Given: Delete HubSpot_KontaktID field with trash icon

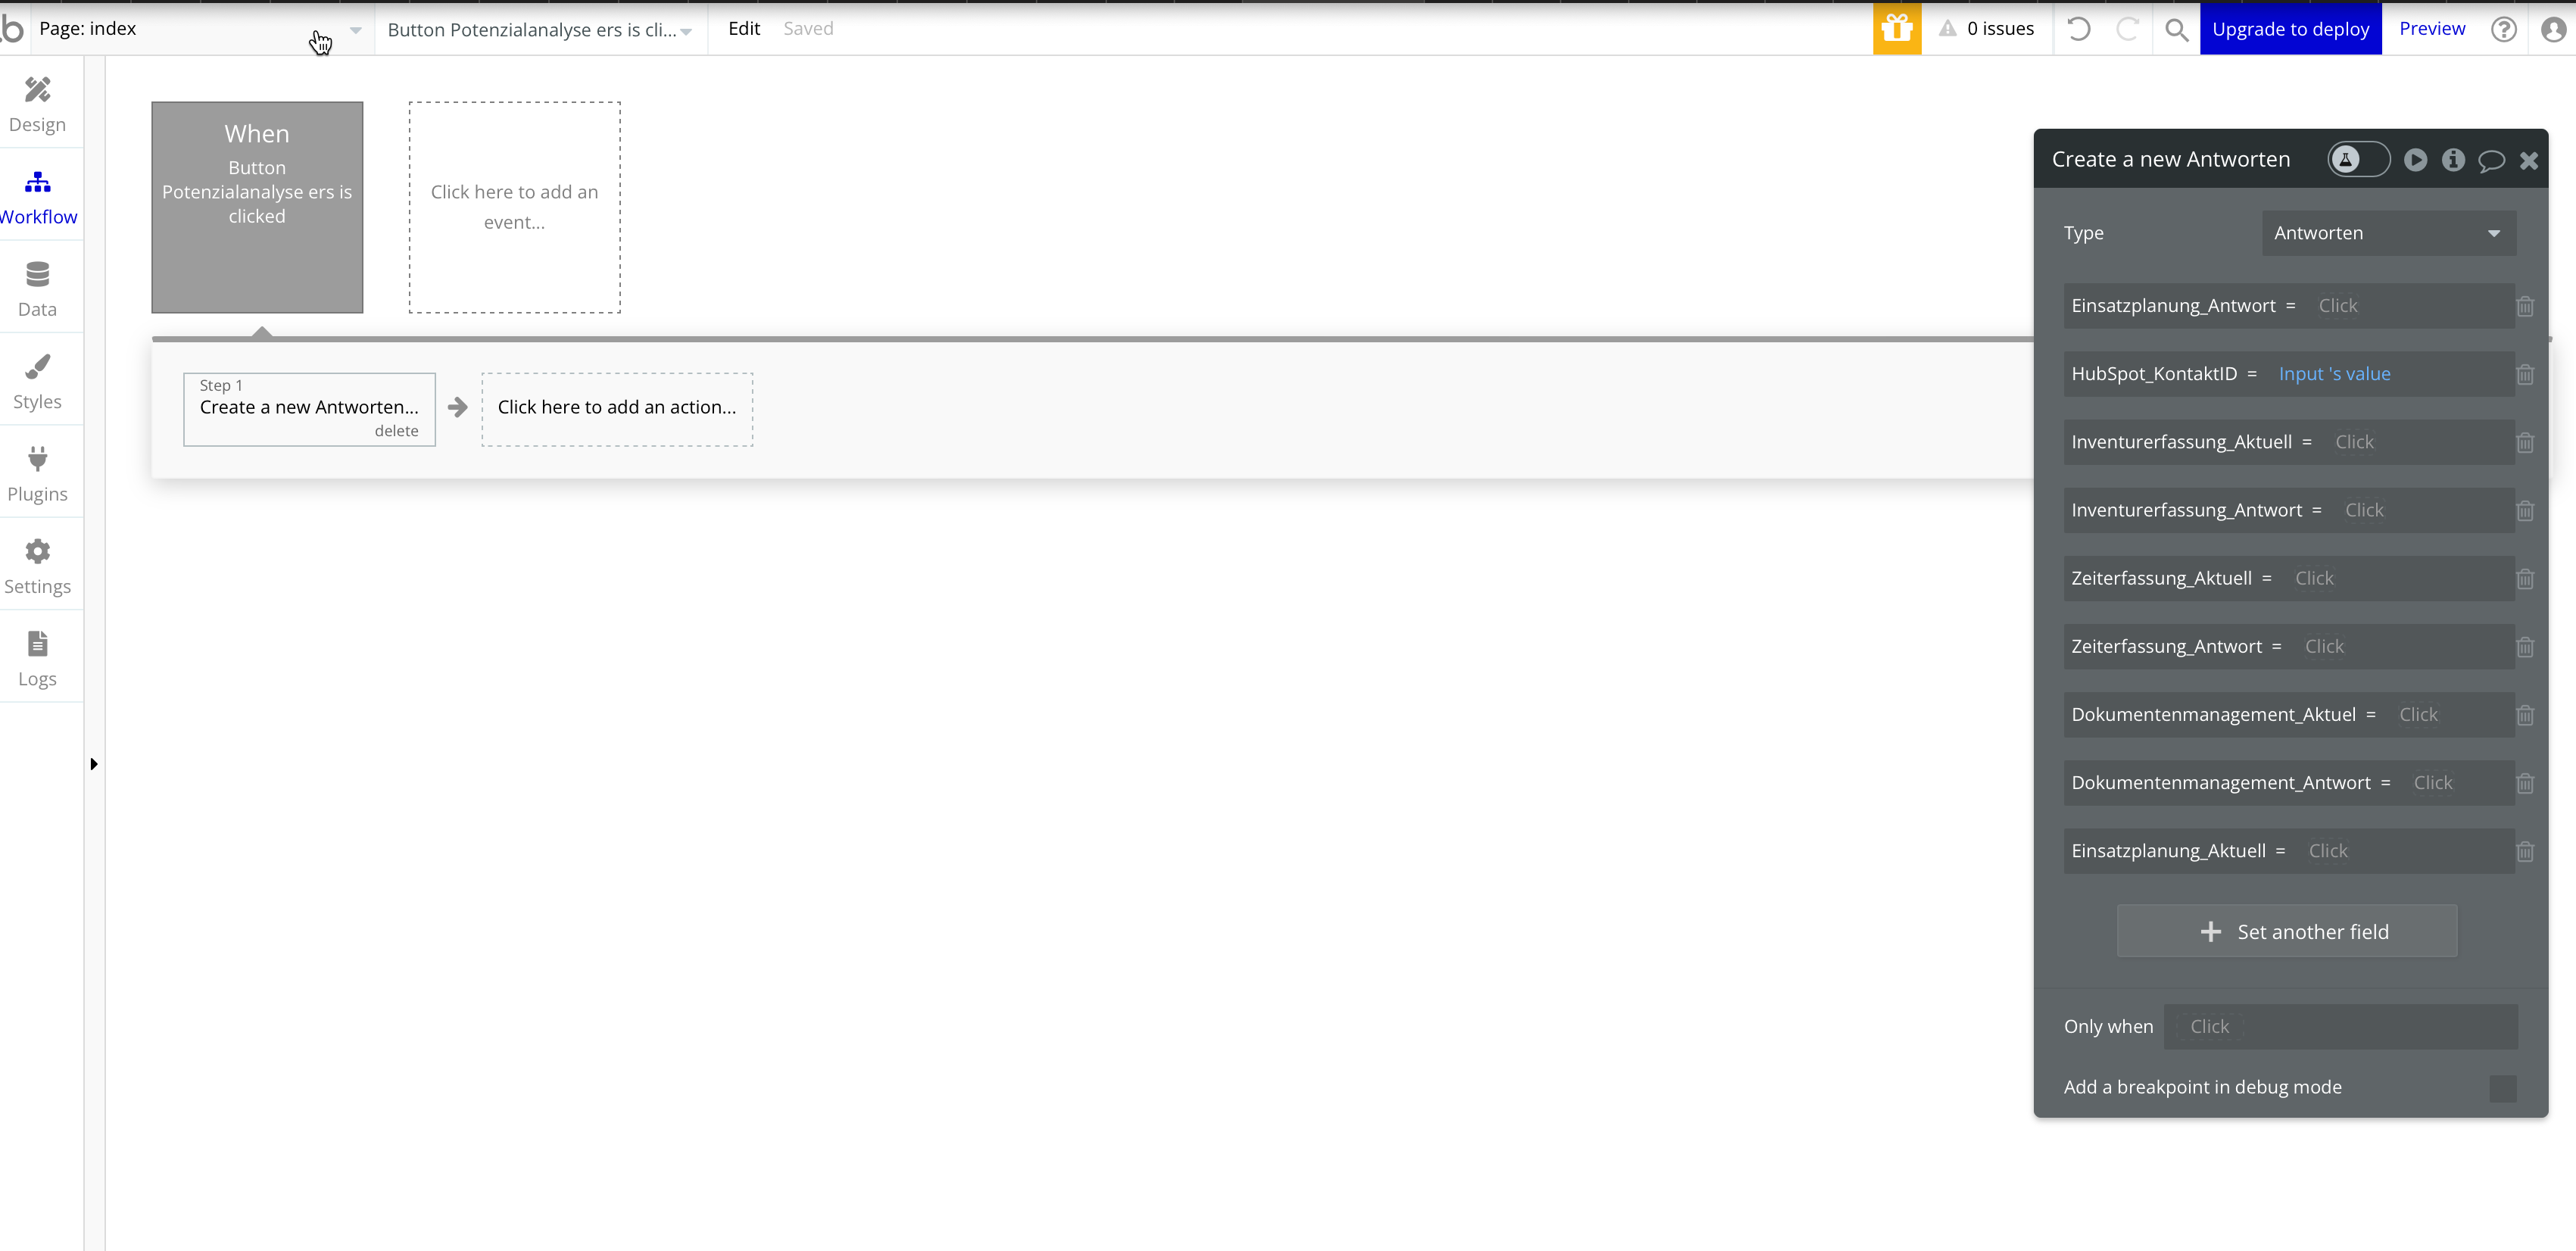Looking at the screenshot, I should pyautogui.click(x=2525, y=374).
